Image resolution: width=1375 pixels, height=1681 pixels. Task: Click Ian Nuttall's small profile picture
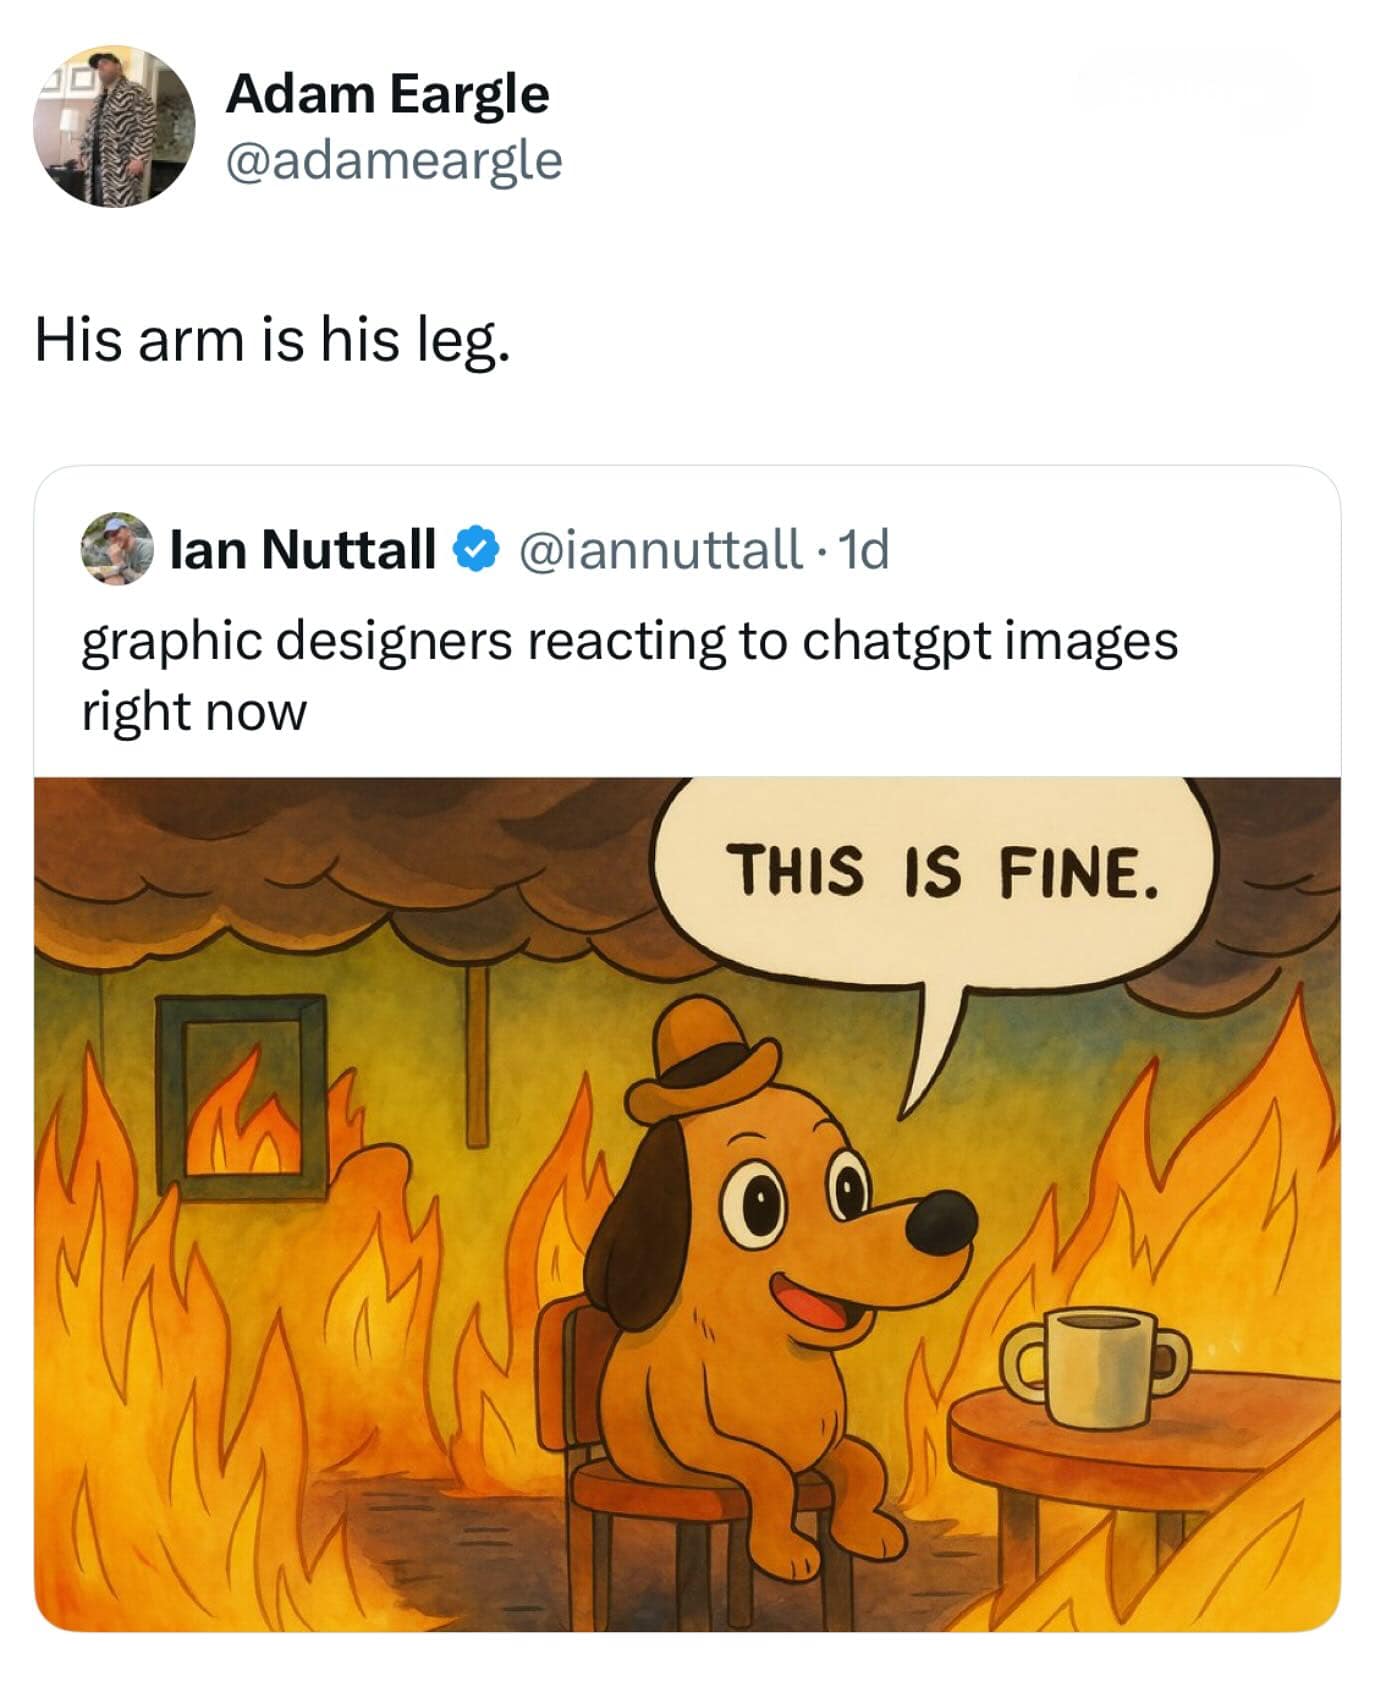point(117,548)
